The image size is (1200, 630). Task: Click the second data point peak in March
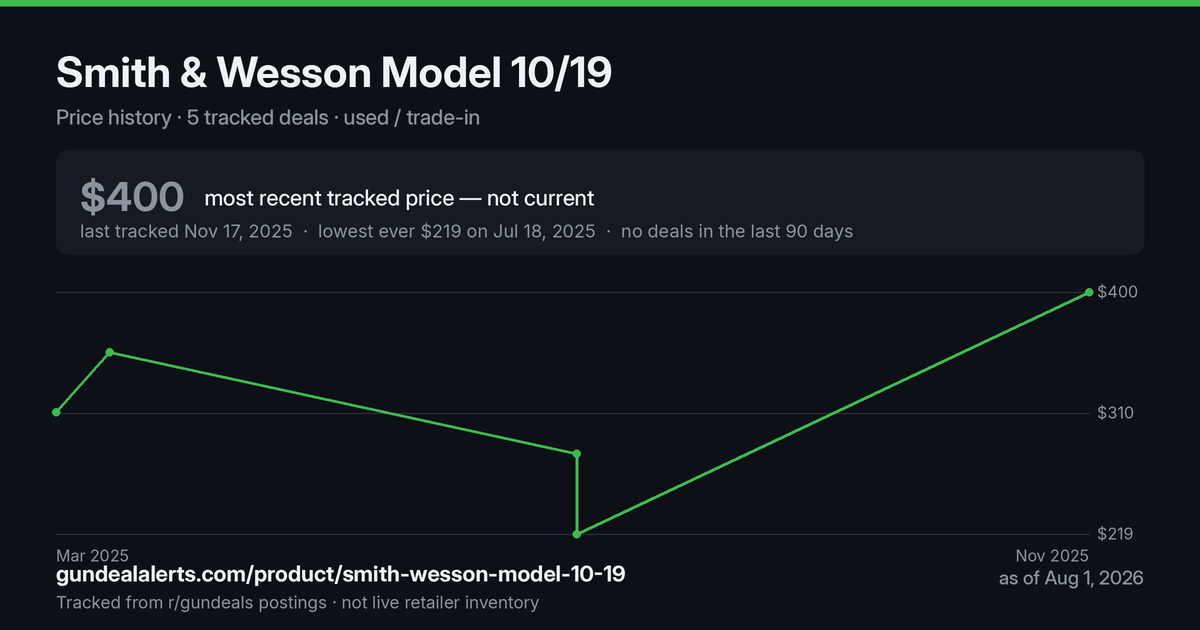[x=110, y=352]
